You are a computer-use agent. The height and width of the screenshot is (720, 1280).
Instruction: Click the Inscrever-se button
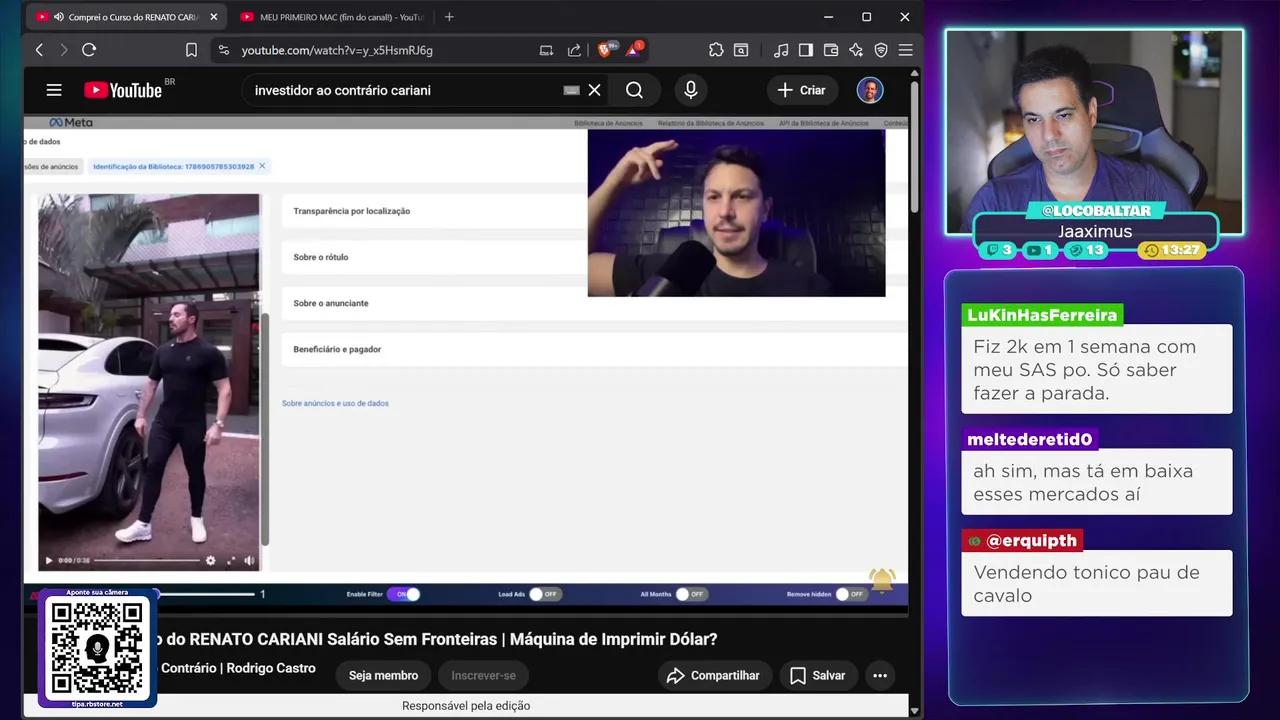(484, 676)
